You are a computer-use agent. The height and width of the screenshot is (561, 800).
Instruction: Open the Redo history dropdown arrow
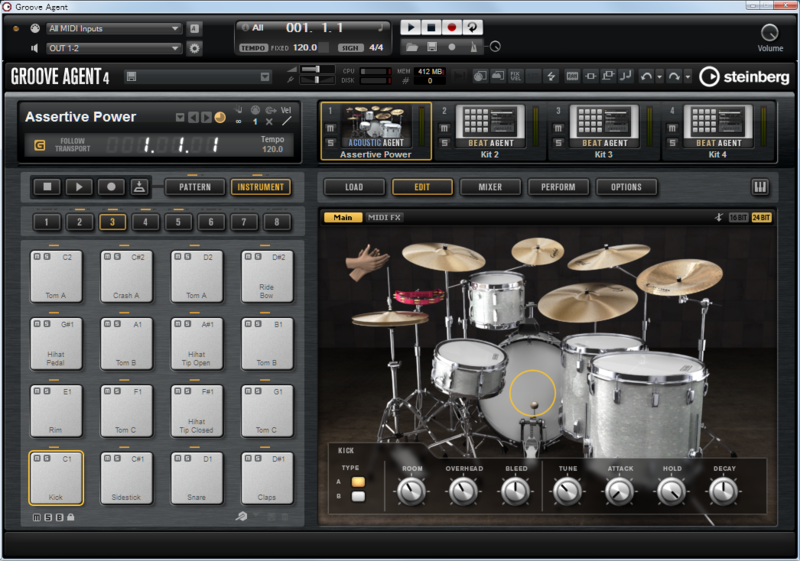pos(688,77)
